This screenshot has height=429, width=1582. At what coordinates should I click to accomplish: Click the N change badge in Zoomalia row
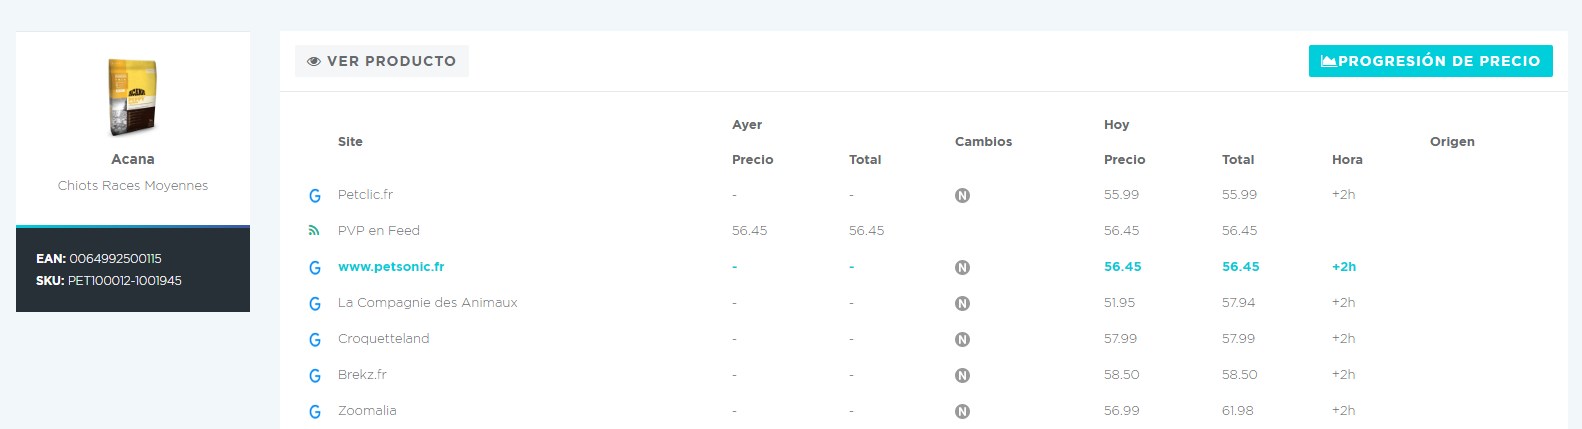pos(962,412)
